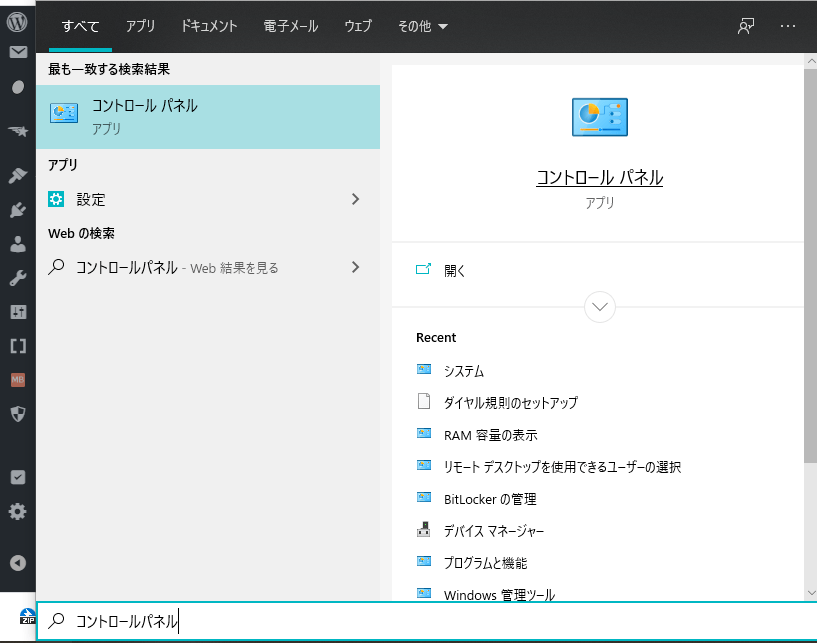Click the icon next to システム
This screenshot has height=643, width=817.
point(424,369)
